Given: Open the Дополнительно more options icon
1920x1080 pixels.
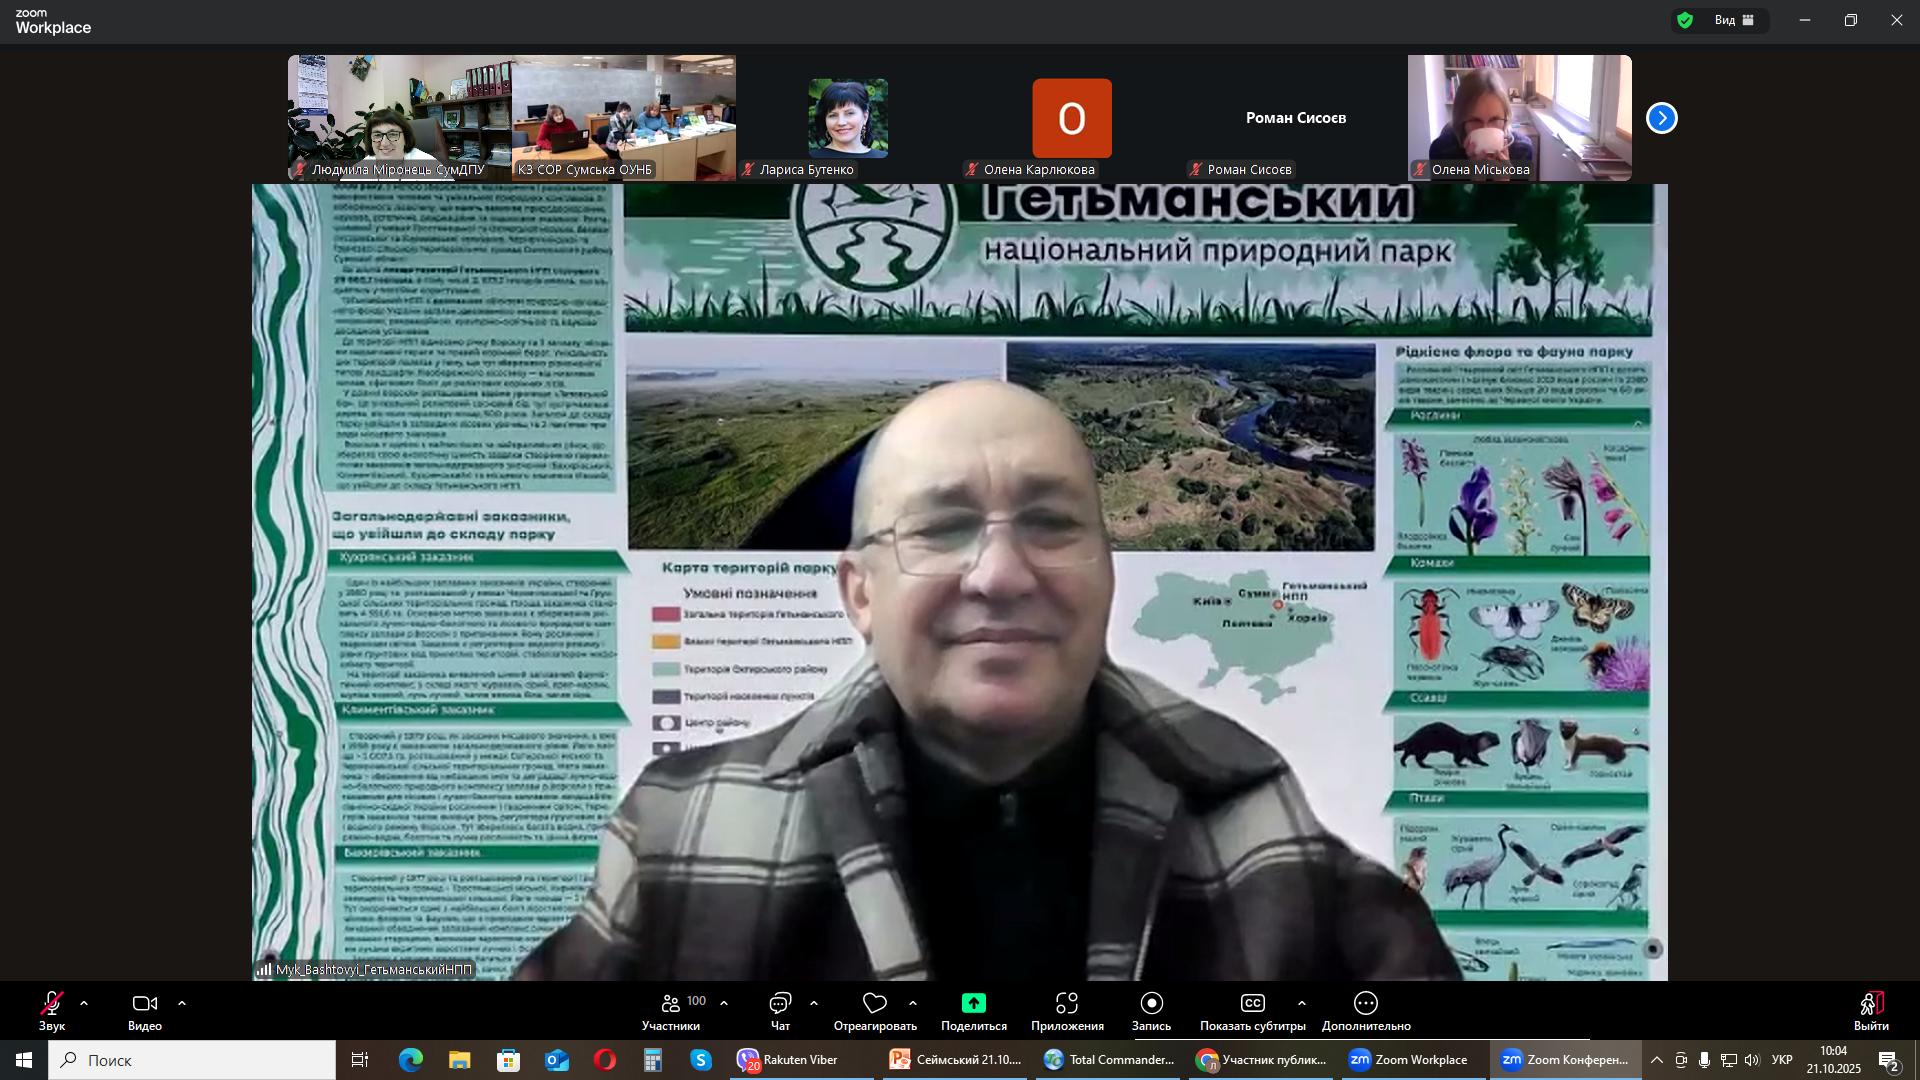Looking at the screenshot, I should (x=1366, y=1004).
